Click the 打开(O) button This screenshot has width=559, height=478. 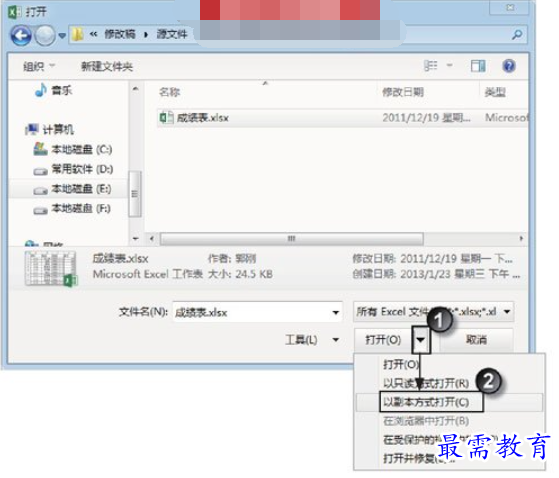coord(383,340)
